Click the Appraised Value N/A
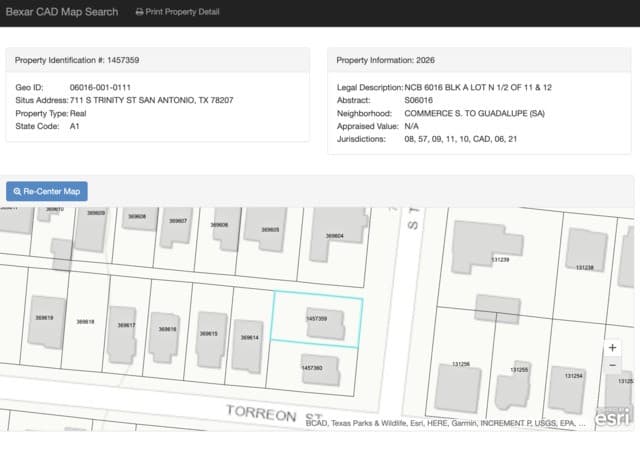This screenshot has height=449, width=640. [x=411, y=126]
